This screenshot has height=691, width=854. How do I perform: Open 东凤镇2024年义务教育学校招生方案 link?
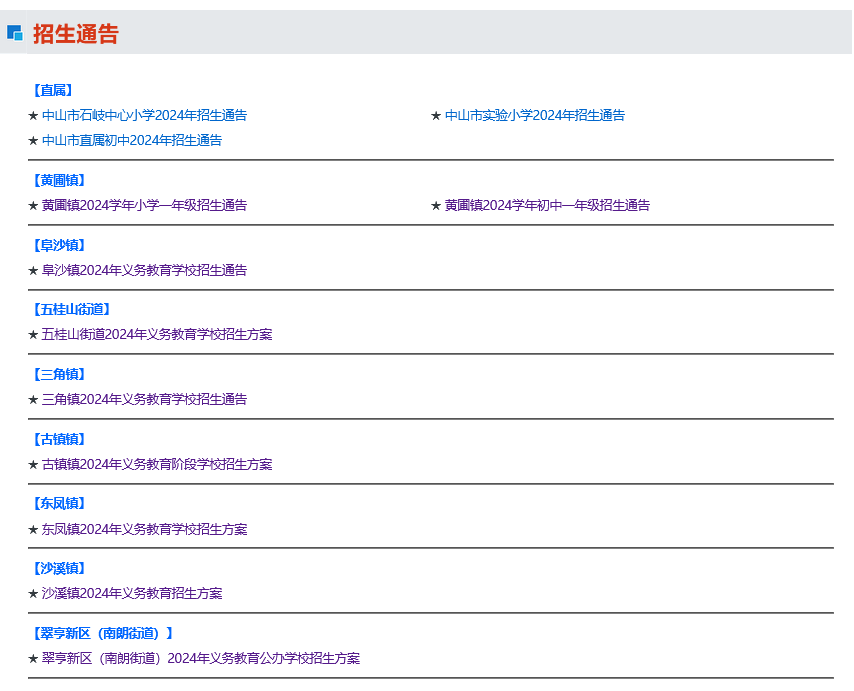(x=144, y=529)
